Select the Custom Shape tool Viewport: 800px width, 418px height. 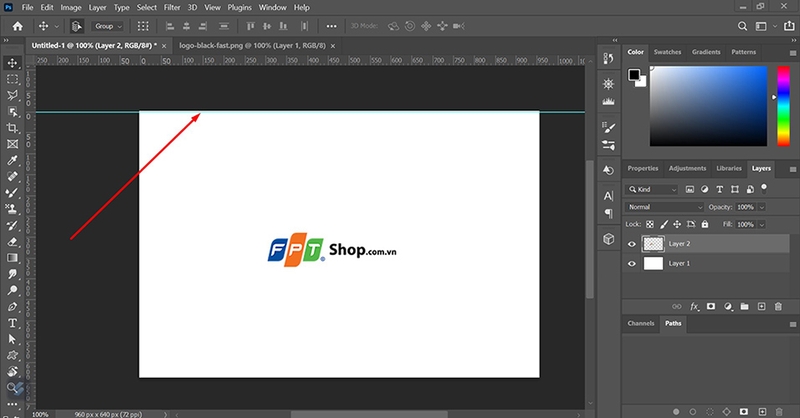click(12, 355)
